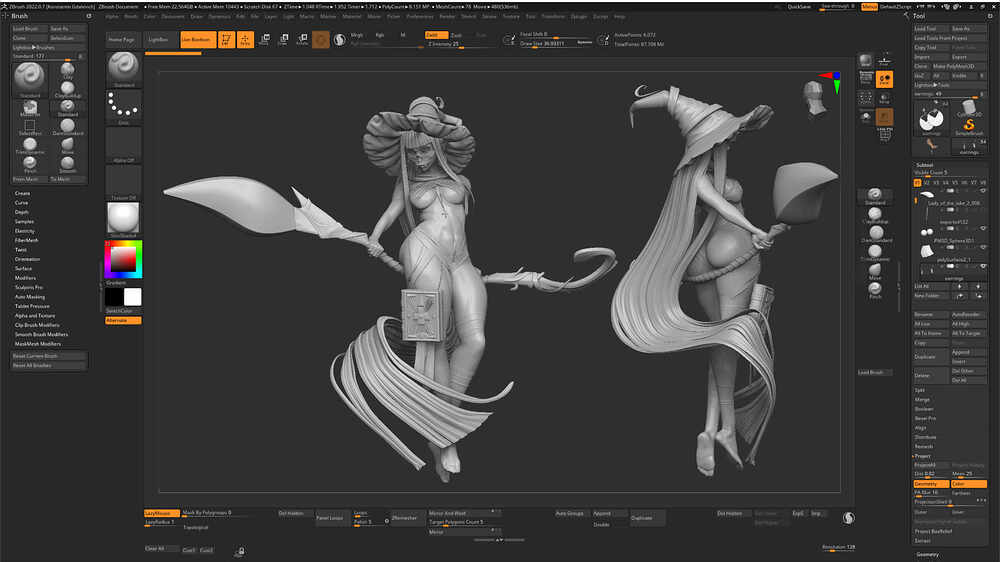Select TrimDynamic brush on right shelf

pyautogui.click(x=876, y=253)
